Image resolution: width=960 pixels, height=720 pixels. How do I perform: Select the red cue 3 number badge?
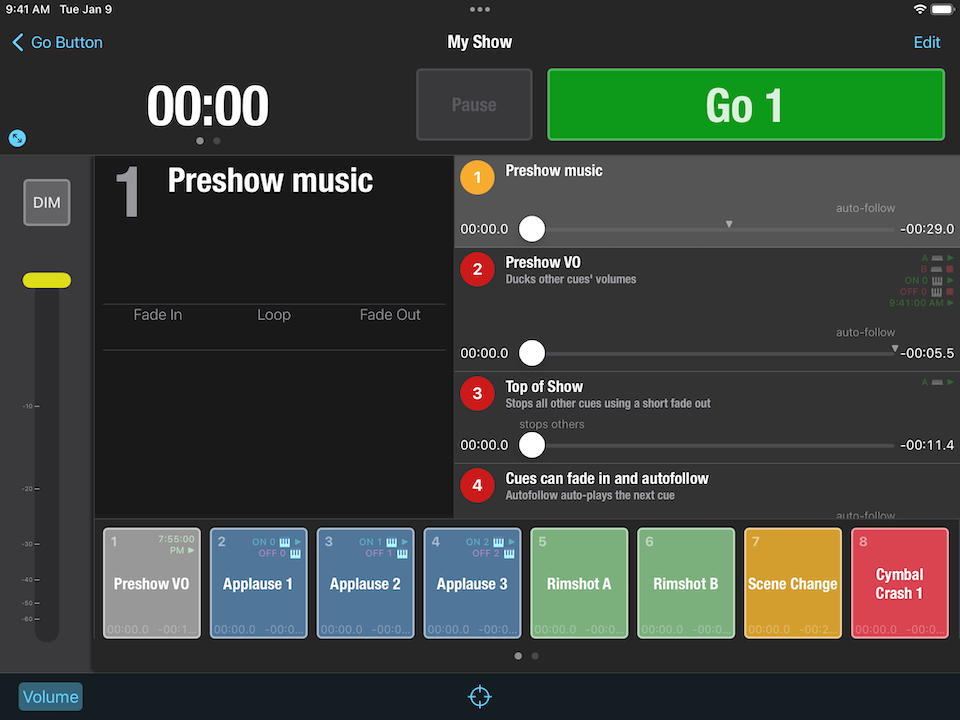pos(477,393)
